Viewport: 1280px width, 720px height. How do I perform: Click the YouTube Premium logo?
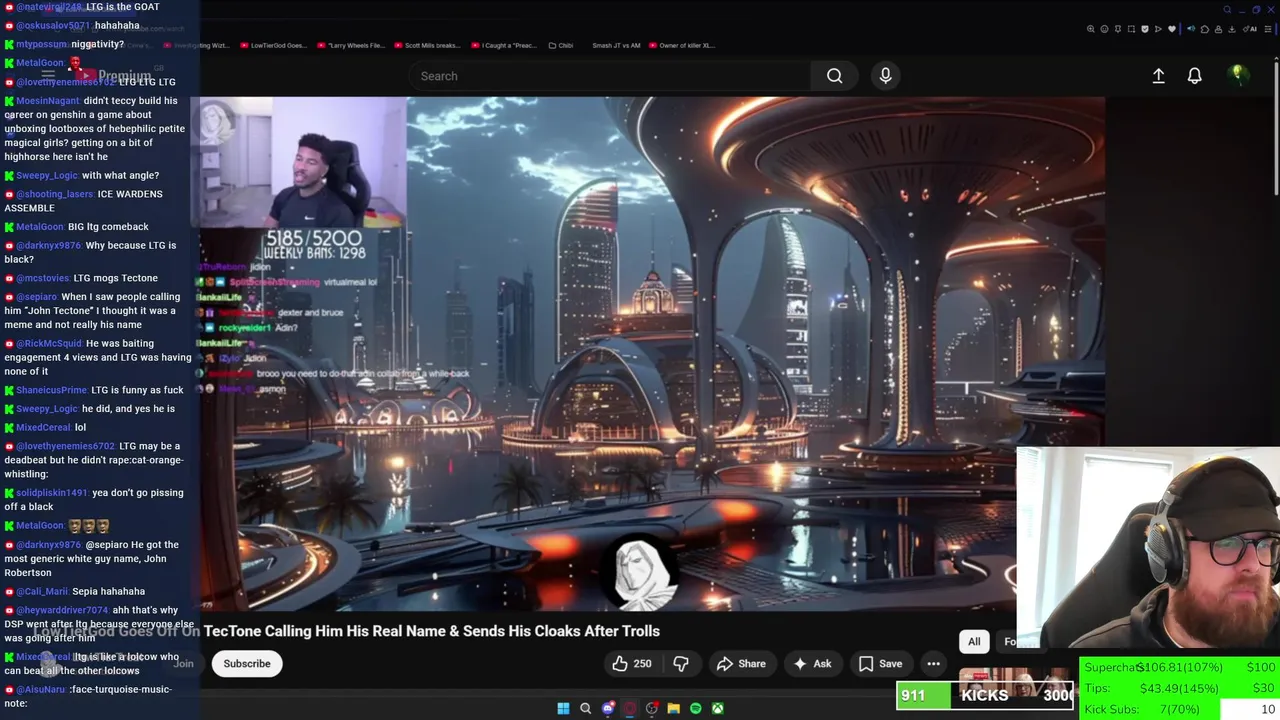pos(112,76)
